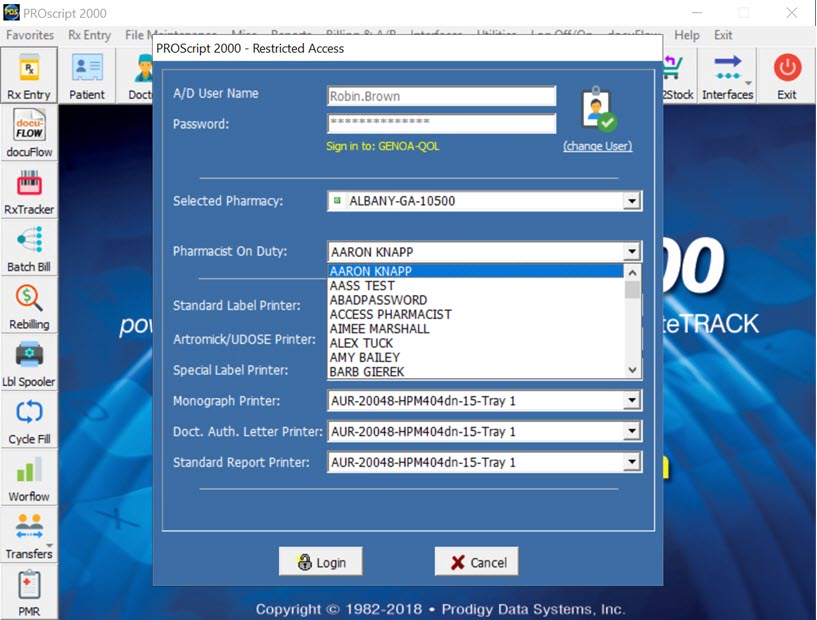Expand the Selected Pharmacy dropdown
This screenshot has height=620, width=817.
coord(631,201)
